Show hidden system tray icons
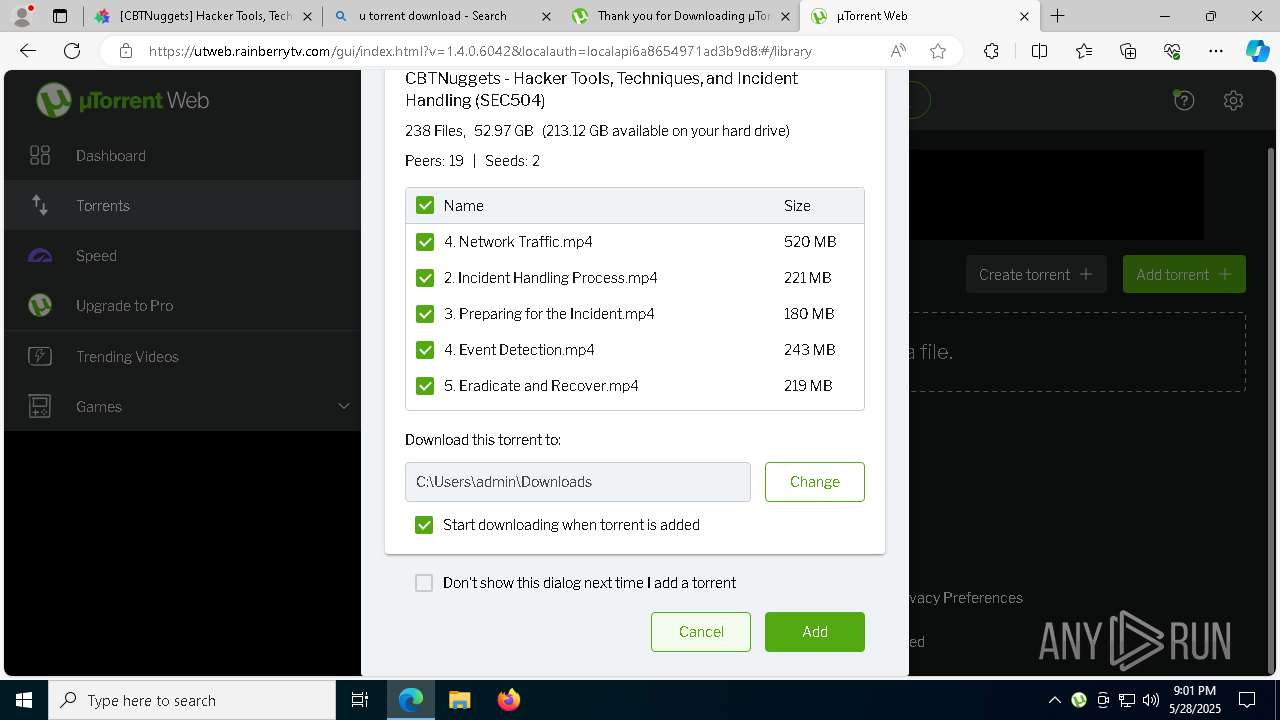The width and height of the screenshot is (1280, 720). click(1055, 700)
